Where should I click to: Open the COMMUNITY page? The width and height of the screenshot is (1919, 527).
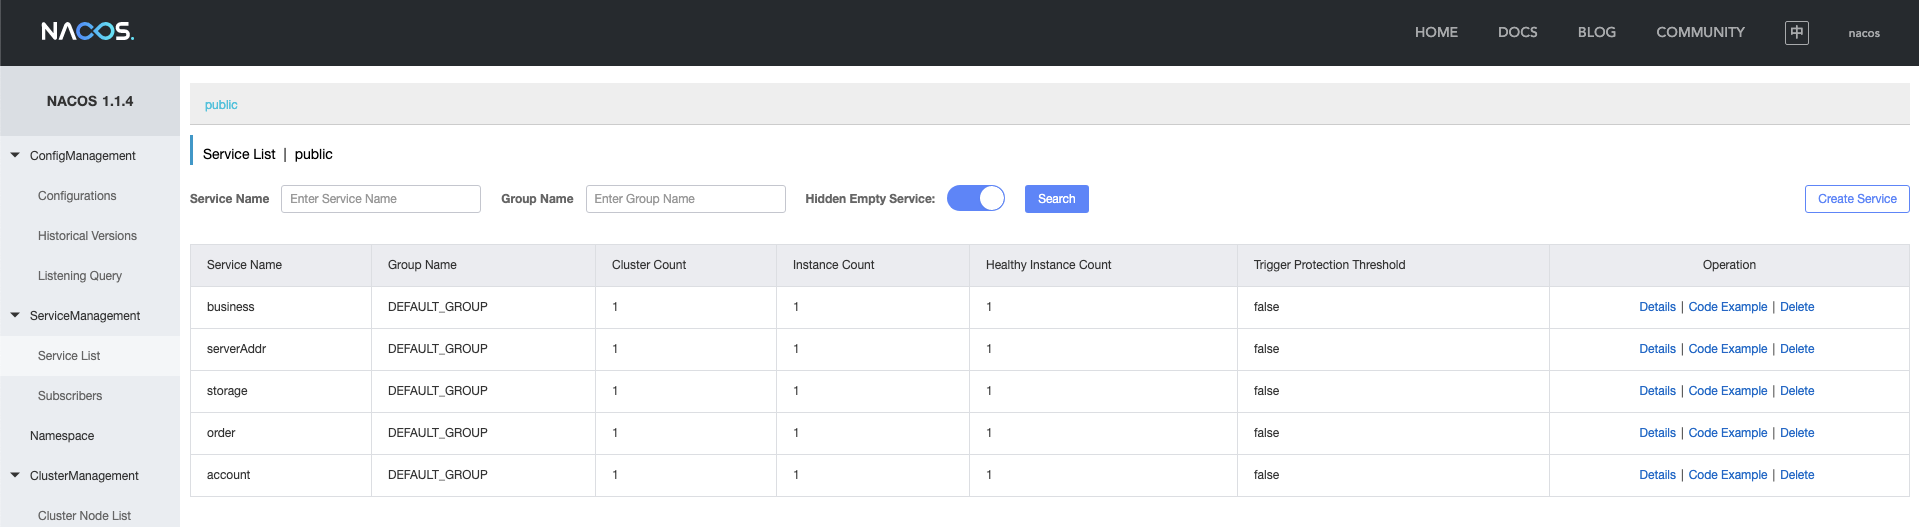tap(1700, 32)
